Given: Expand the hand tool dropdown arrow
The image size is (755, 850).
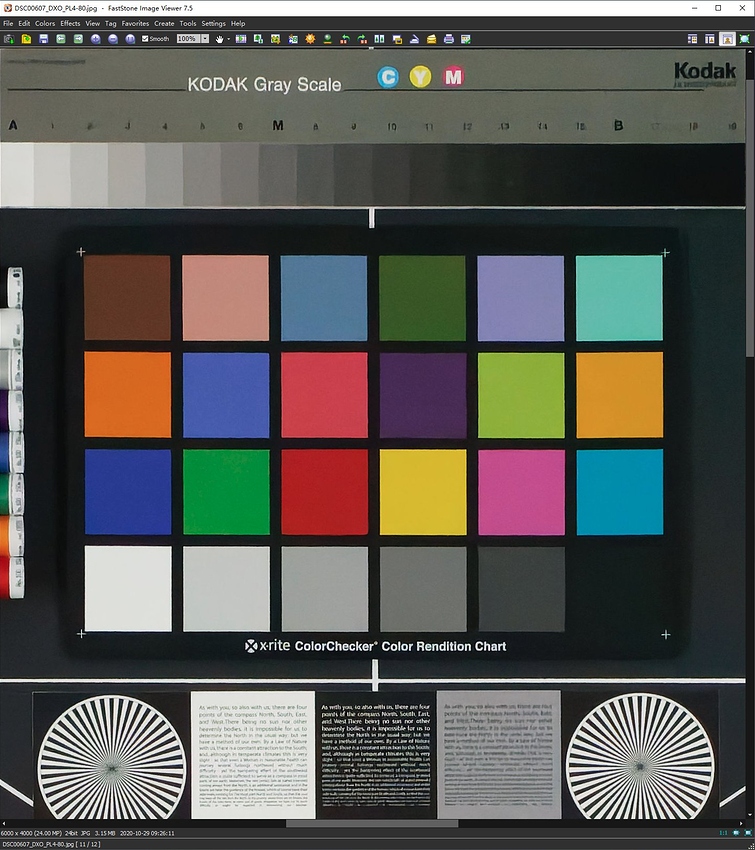Looking at the screenshot, I should point(229,39).
